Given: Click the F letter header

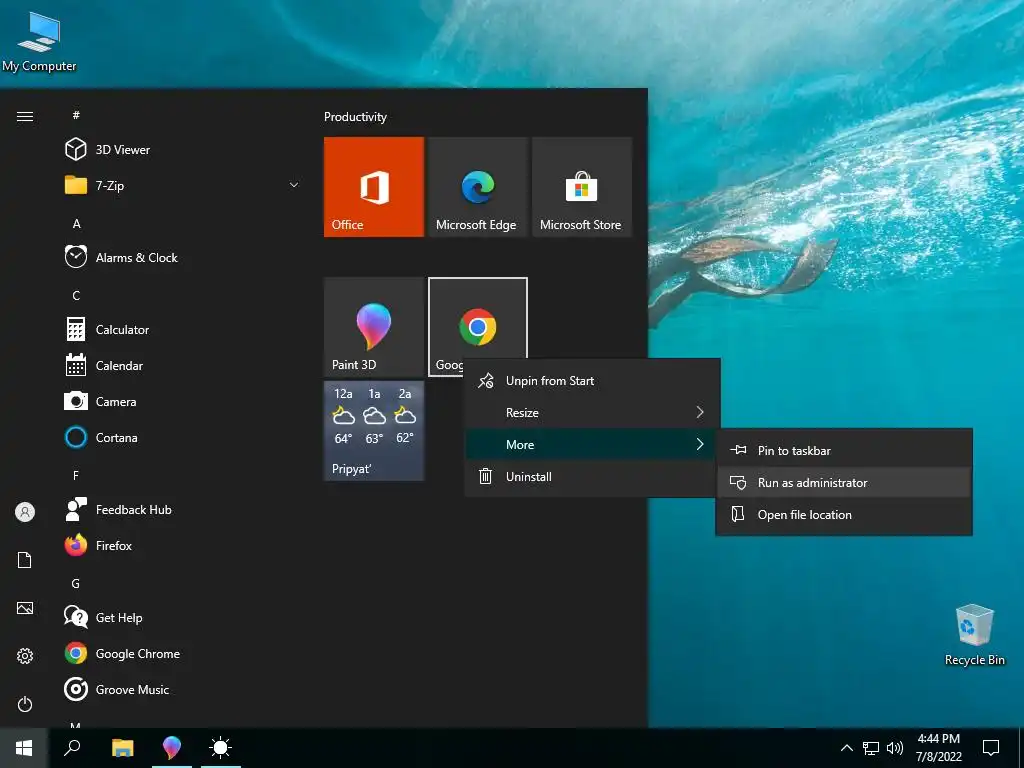Looking at the screenshot, I should (76, 475).
